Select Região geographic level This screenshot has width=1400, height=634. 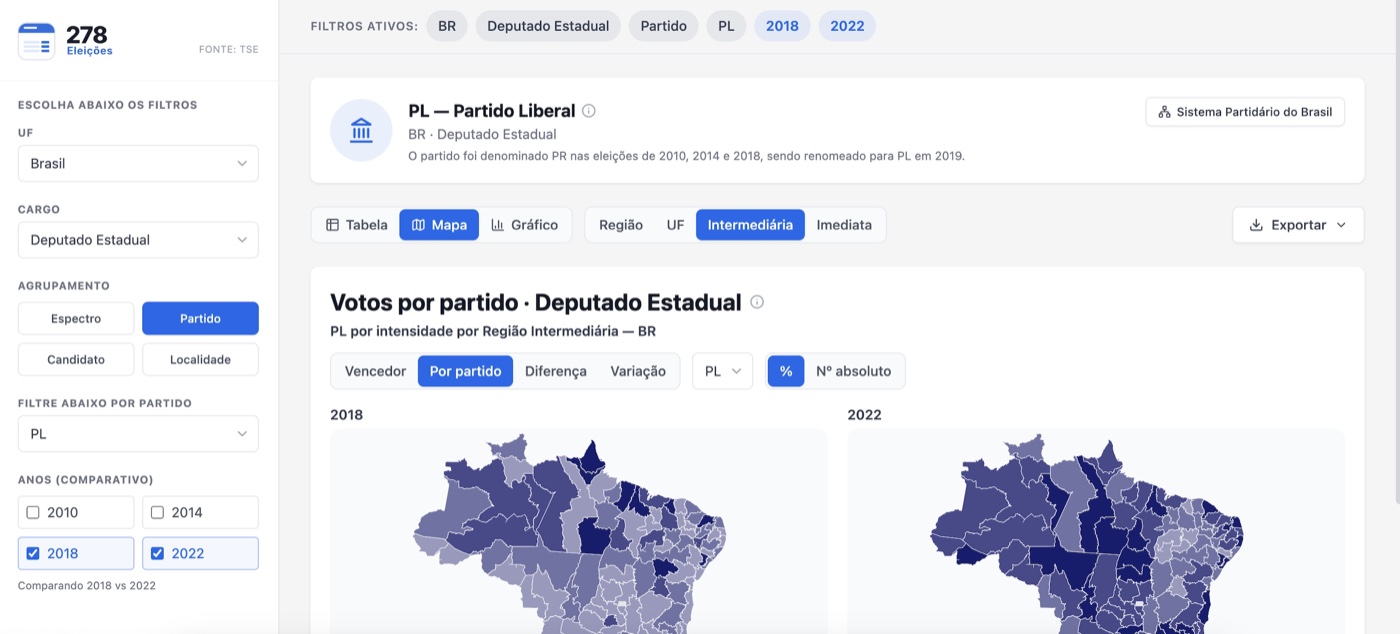(x=621, y=225)
